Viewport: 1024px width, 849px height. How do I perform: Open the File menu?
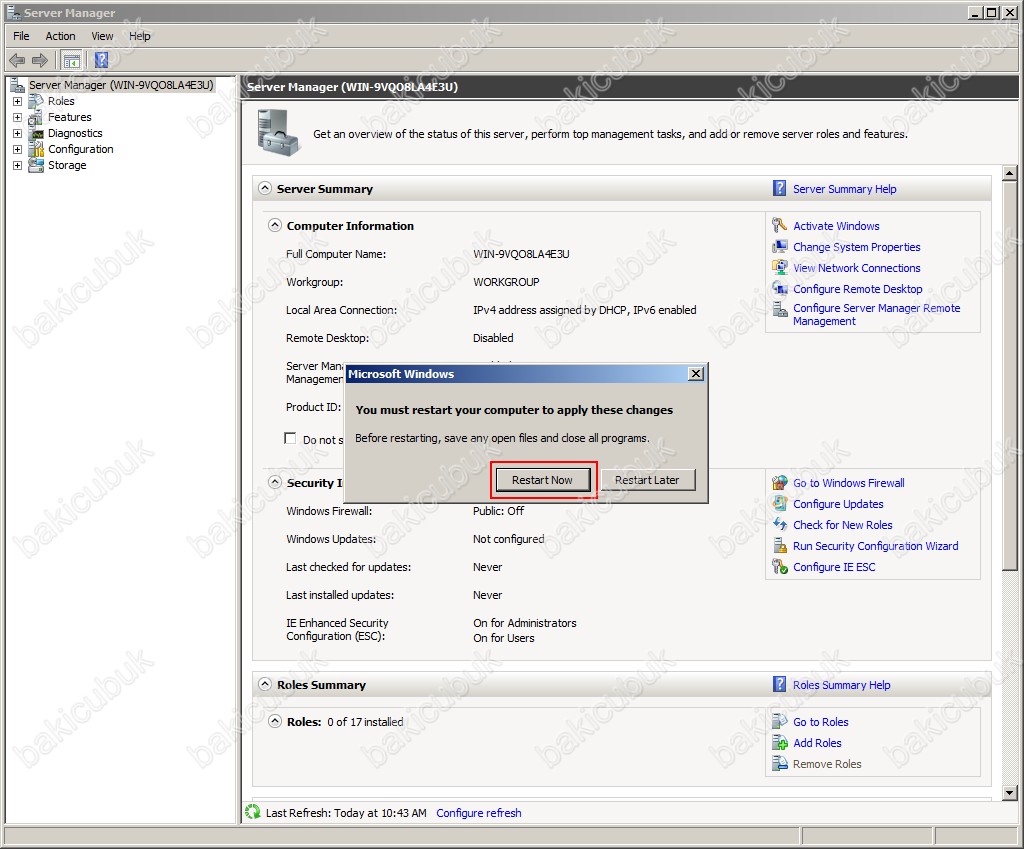[x=22, y=36]
